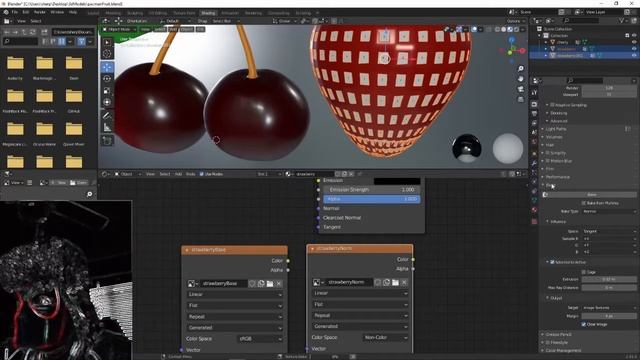The height and width of the screenshot is (360, 640).
Task: Open the Render properties tab
Action: [x=534, y=104]
